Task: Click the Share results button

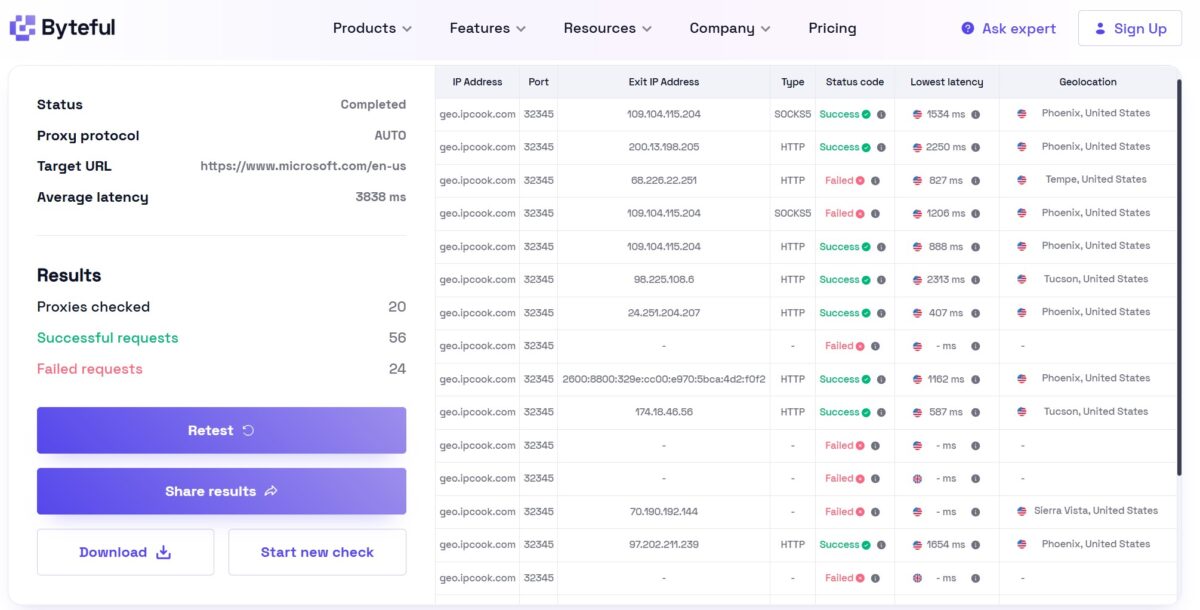Action: (221, 491)
